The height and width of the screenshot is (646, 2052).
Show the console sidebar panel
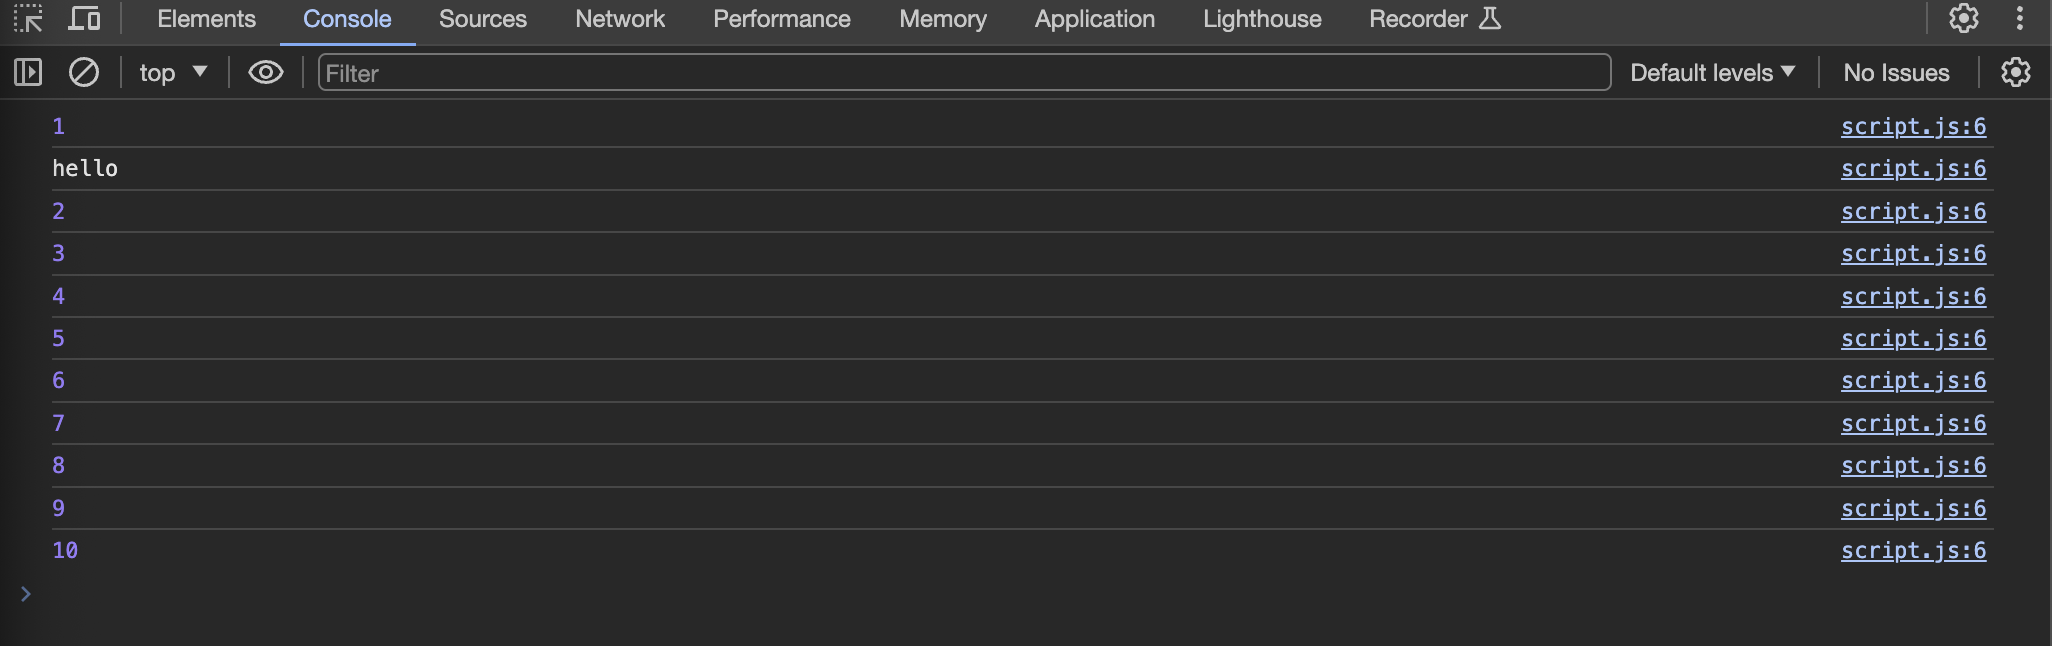click(x=28, y=72)
